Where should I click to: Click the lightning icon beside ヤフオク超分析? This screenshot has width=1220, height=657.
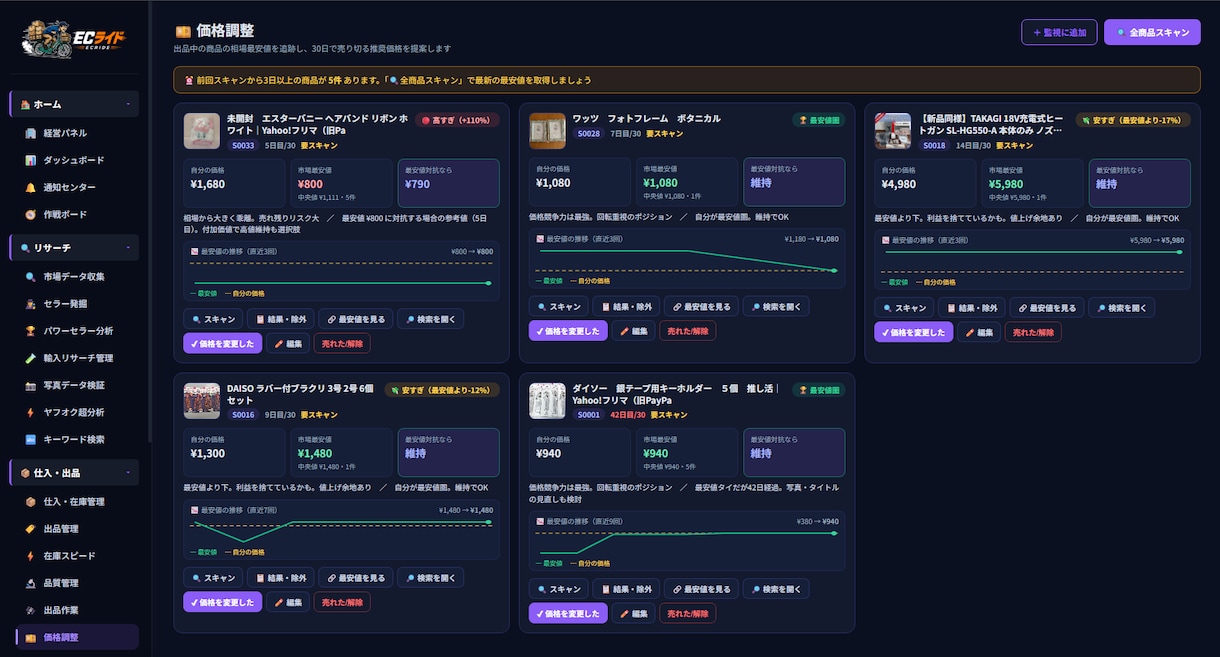point(30,412)
